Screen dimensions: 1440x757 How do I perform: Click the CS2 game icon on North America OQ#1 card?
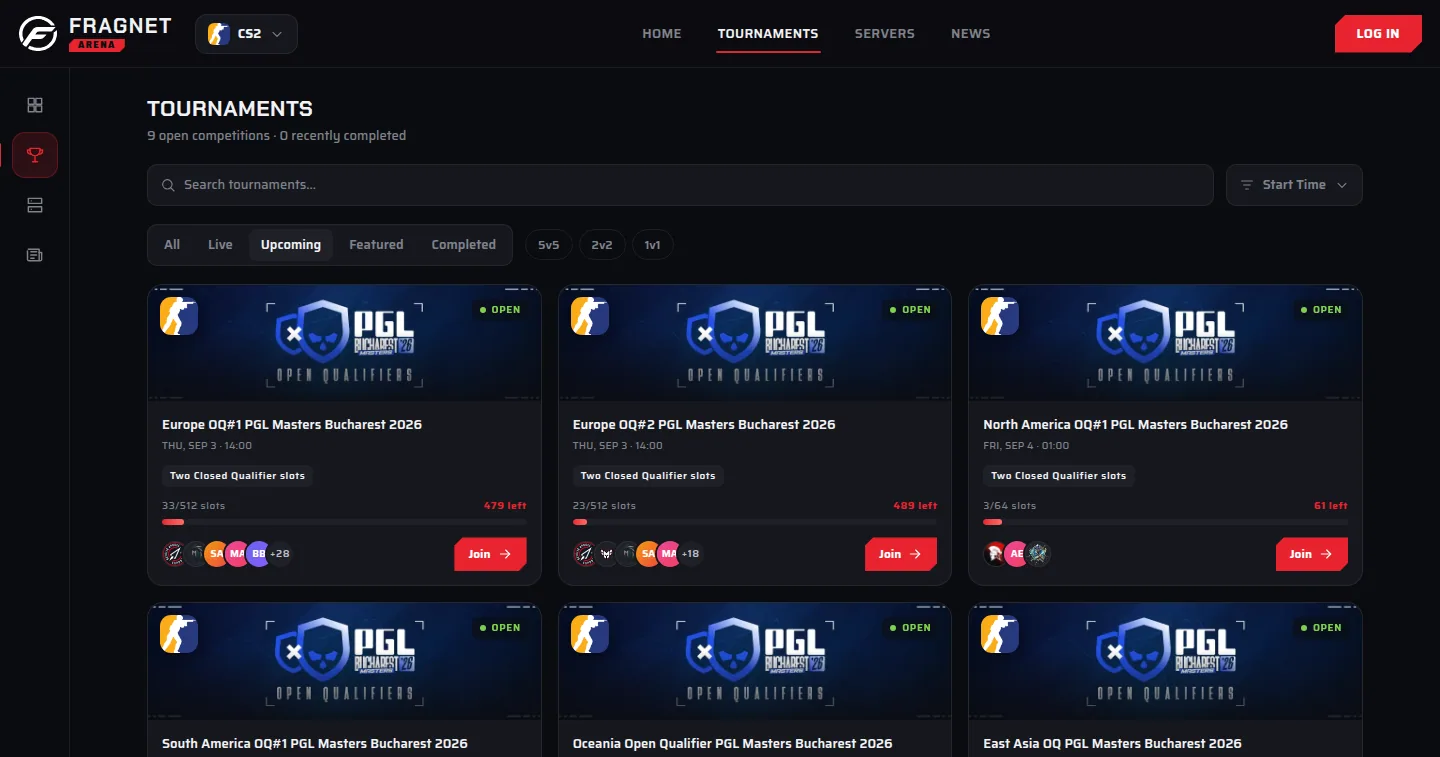(1000, 316)
